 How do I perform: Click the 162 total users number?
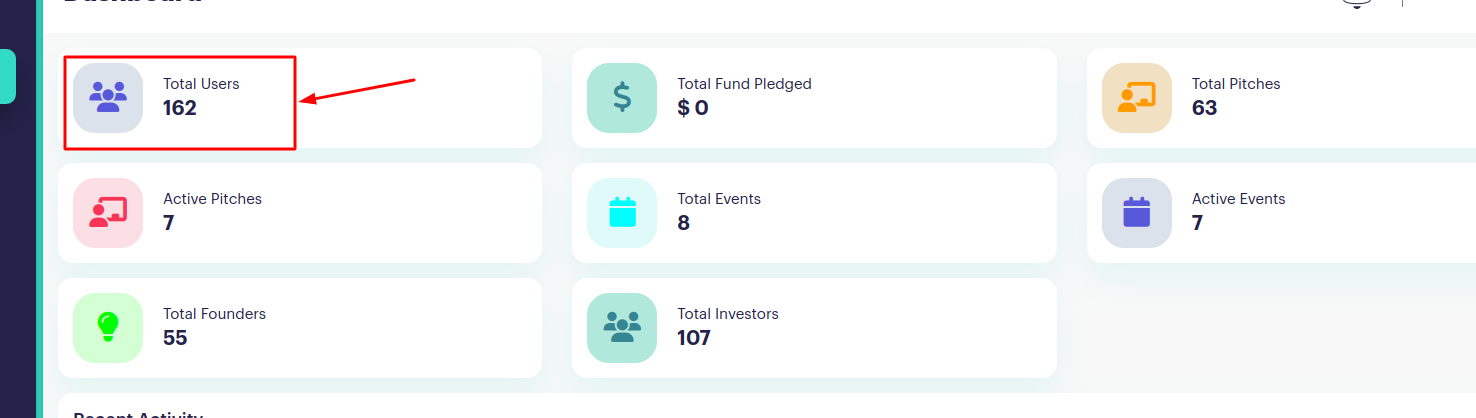point(180,108)
